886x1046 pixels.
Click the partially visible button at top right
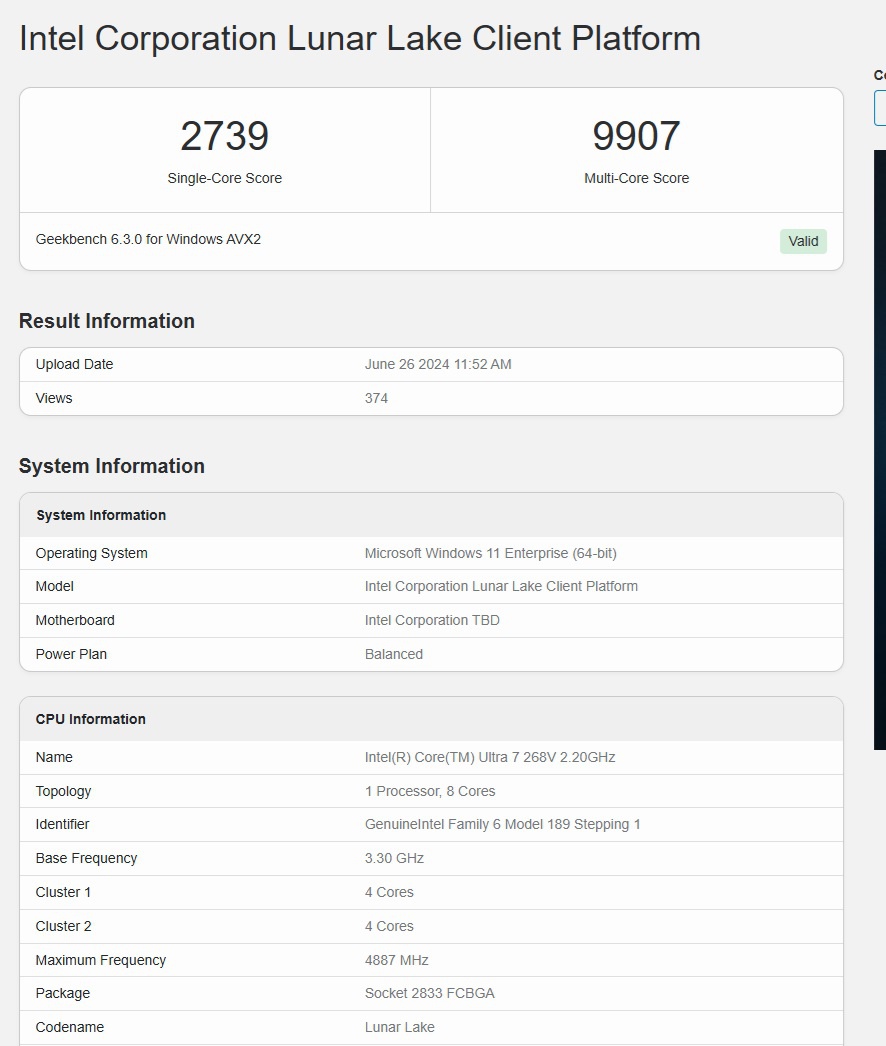[x=881, y=108]
